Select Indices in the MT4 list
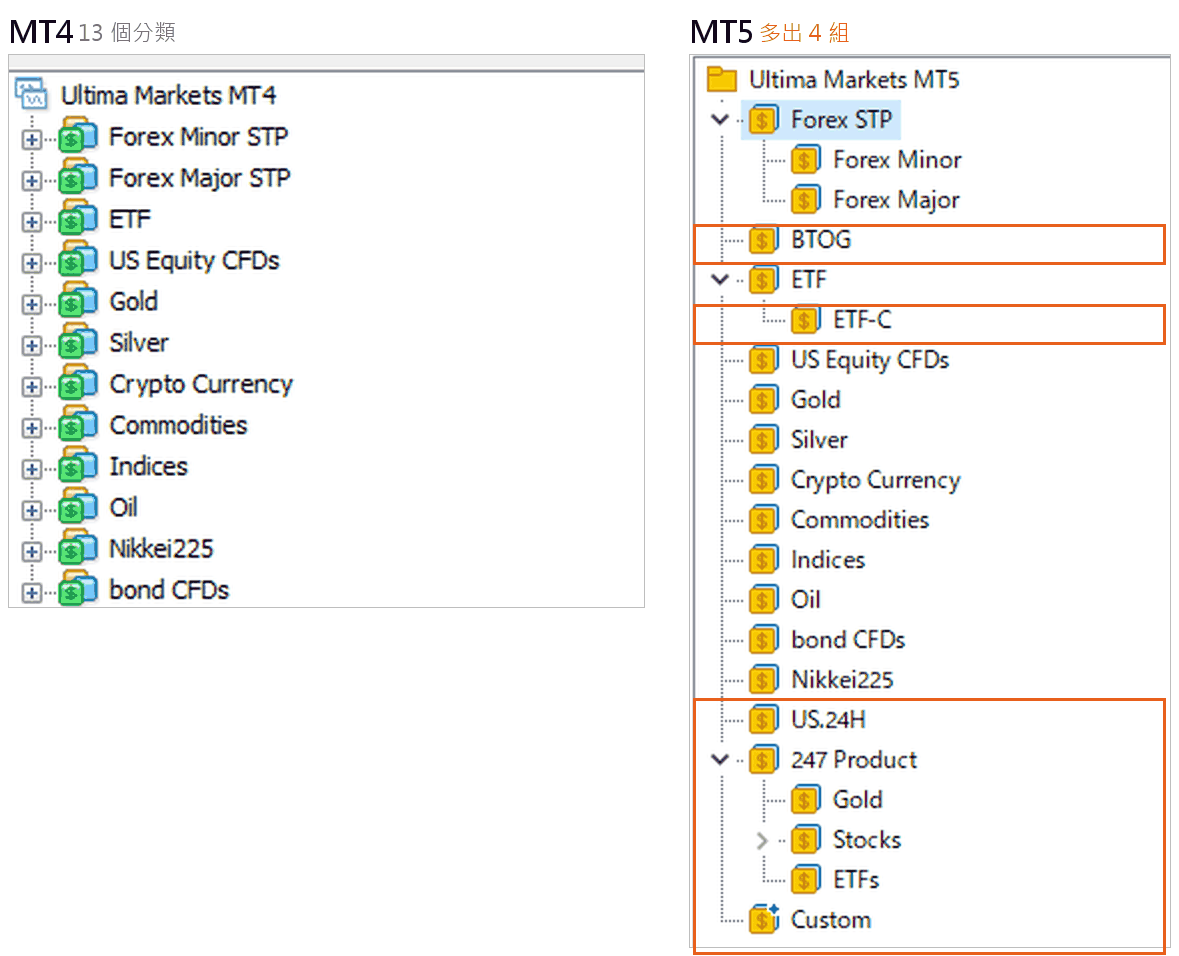The height and width of the screenshot is (956, 1179). click(148, 466)
